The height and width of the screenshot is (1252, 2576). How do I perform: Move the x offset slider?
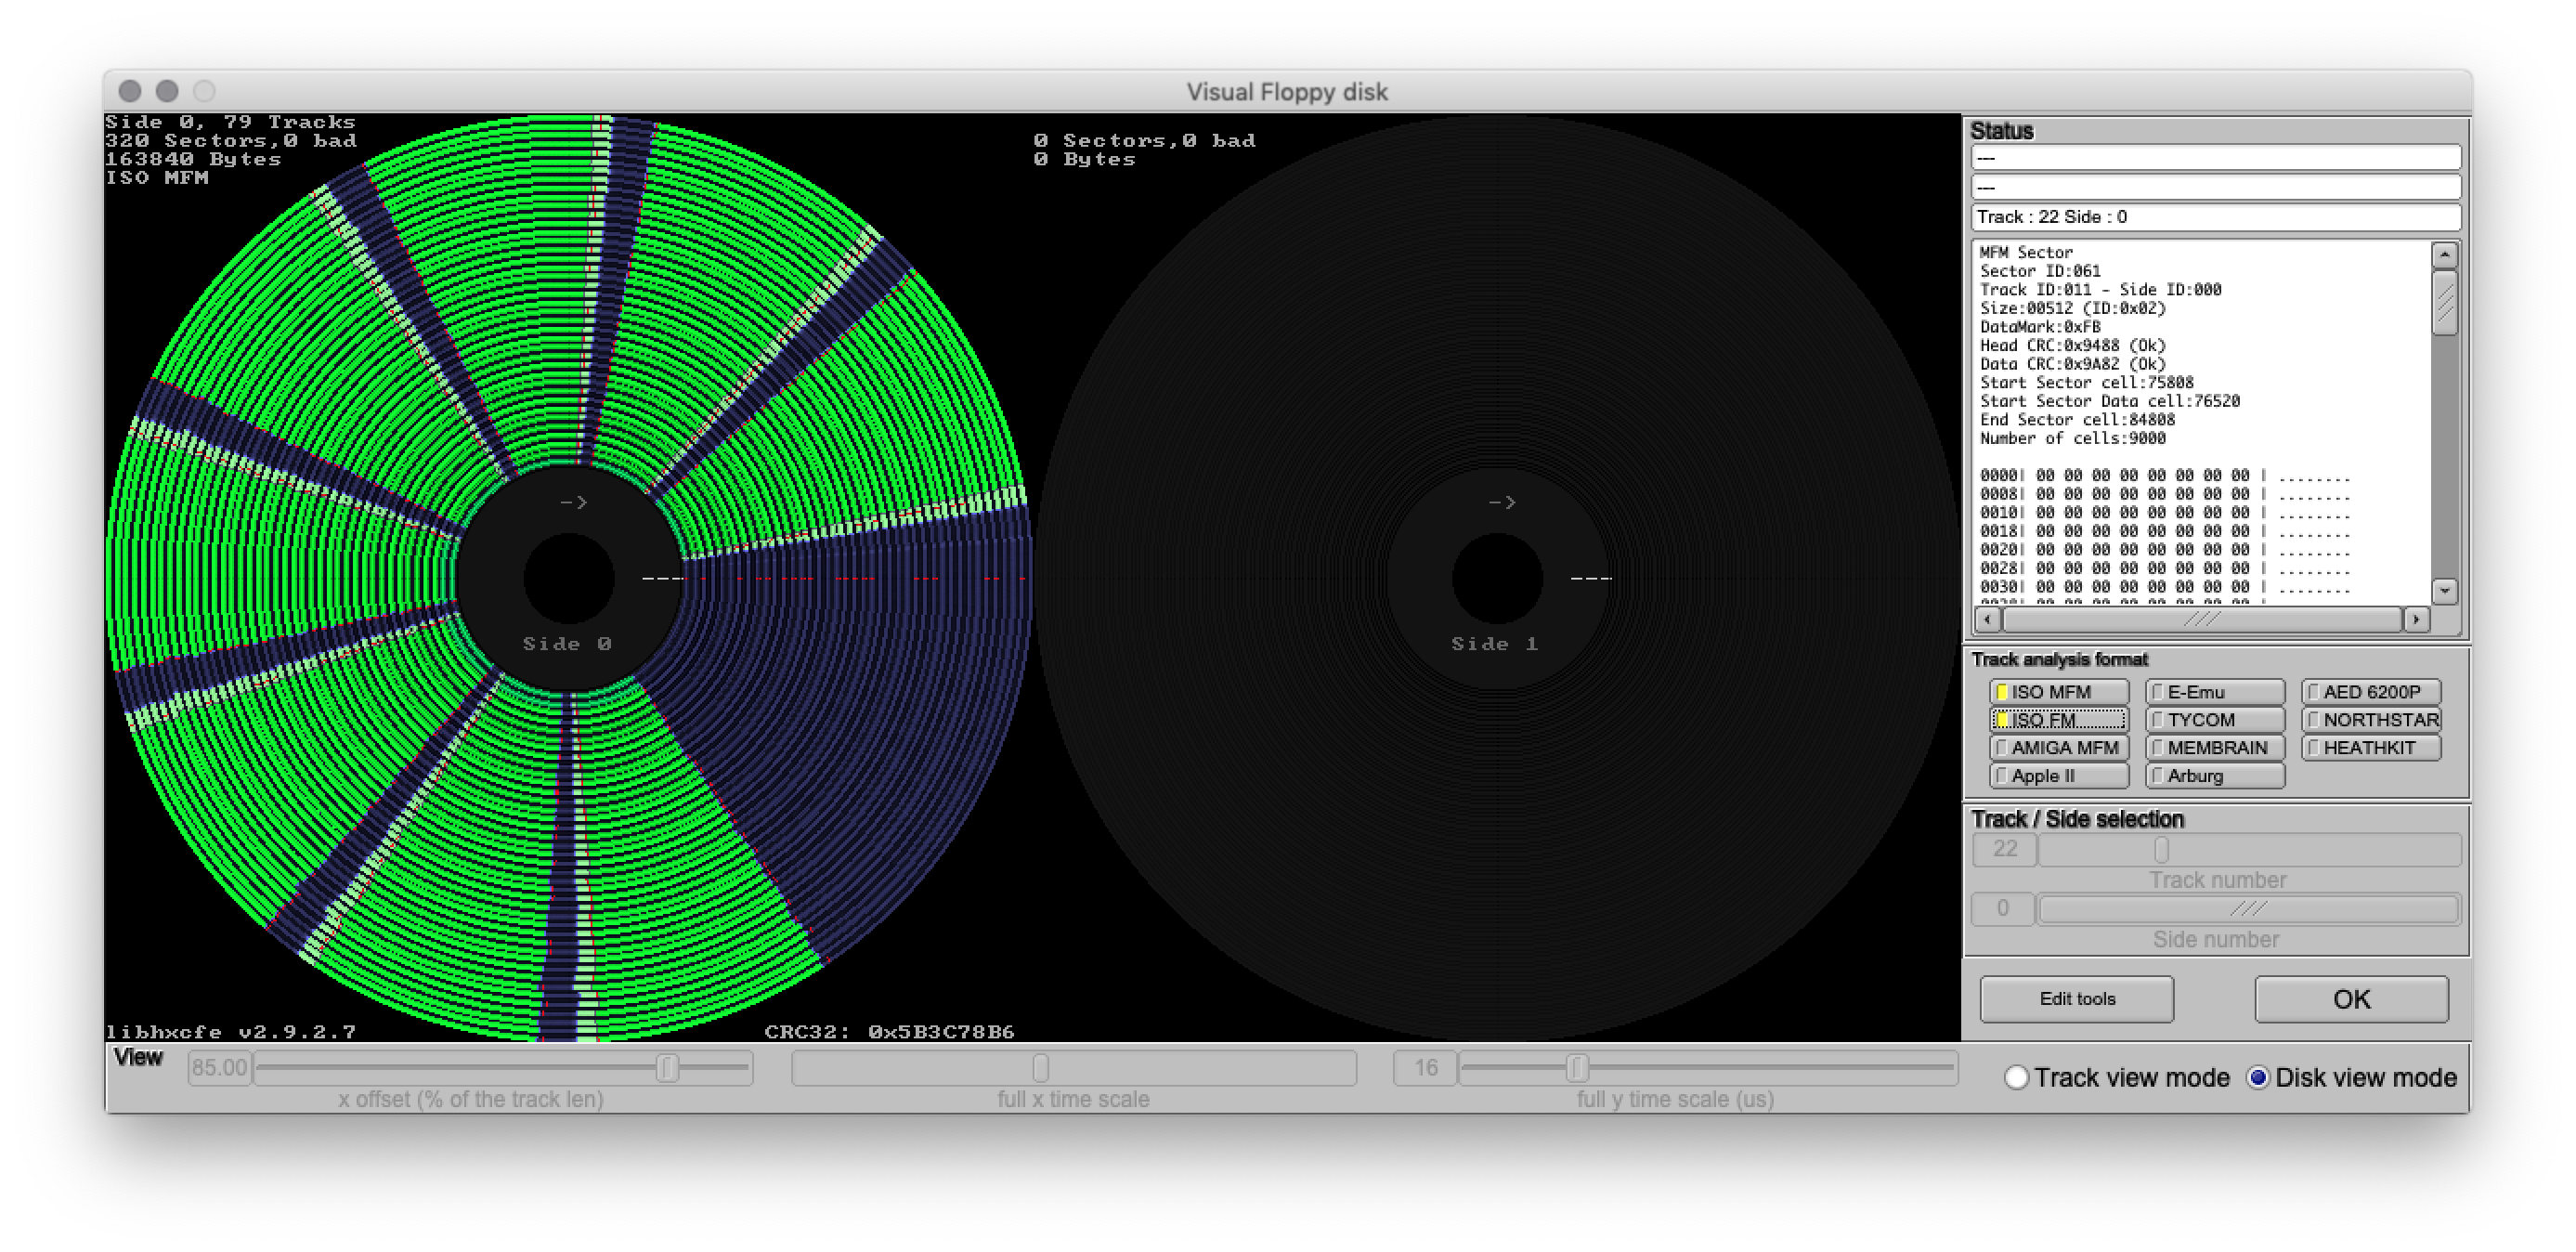(668, 1068)
